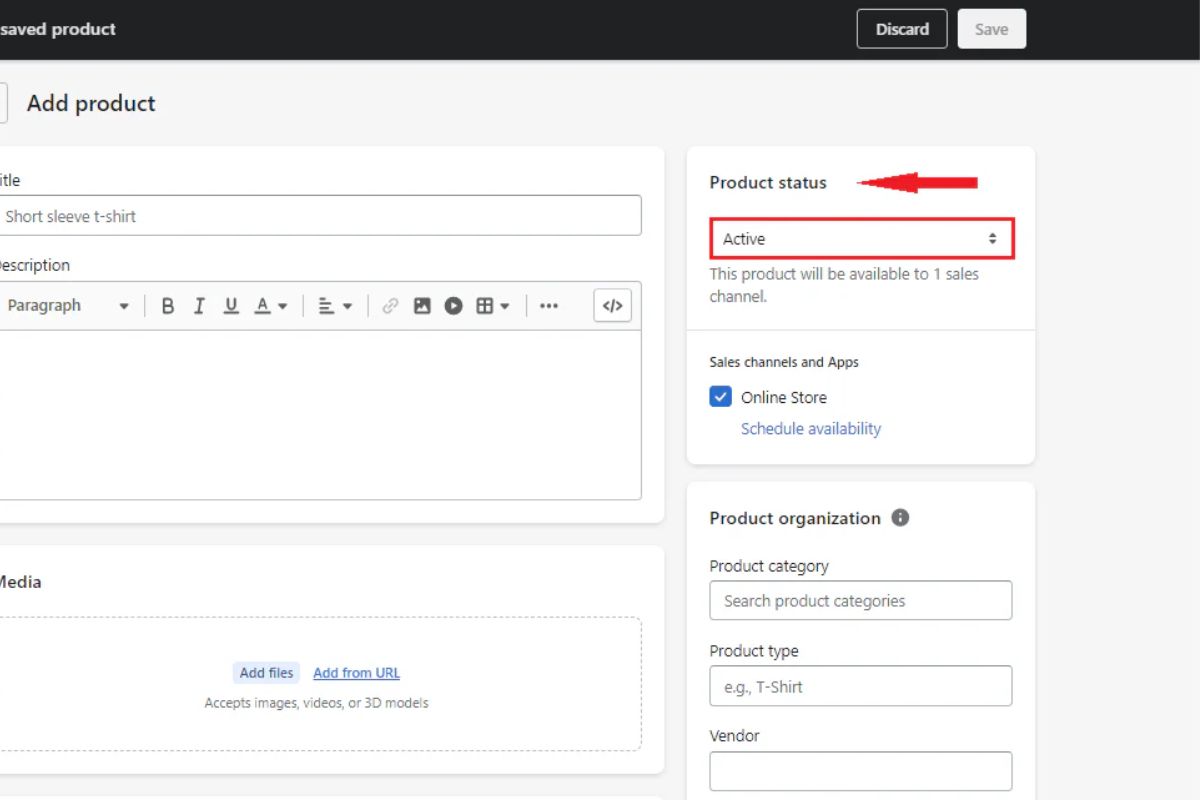Image resolution: width=1200 pixels, height=800 pixels.
Task: Insert an image via the editor toolbar
Action: point(422,306)
